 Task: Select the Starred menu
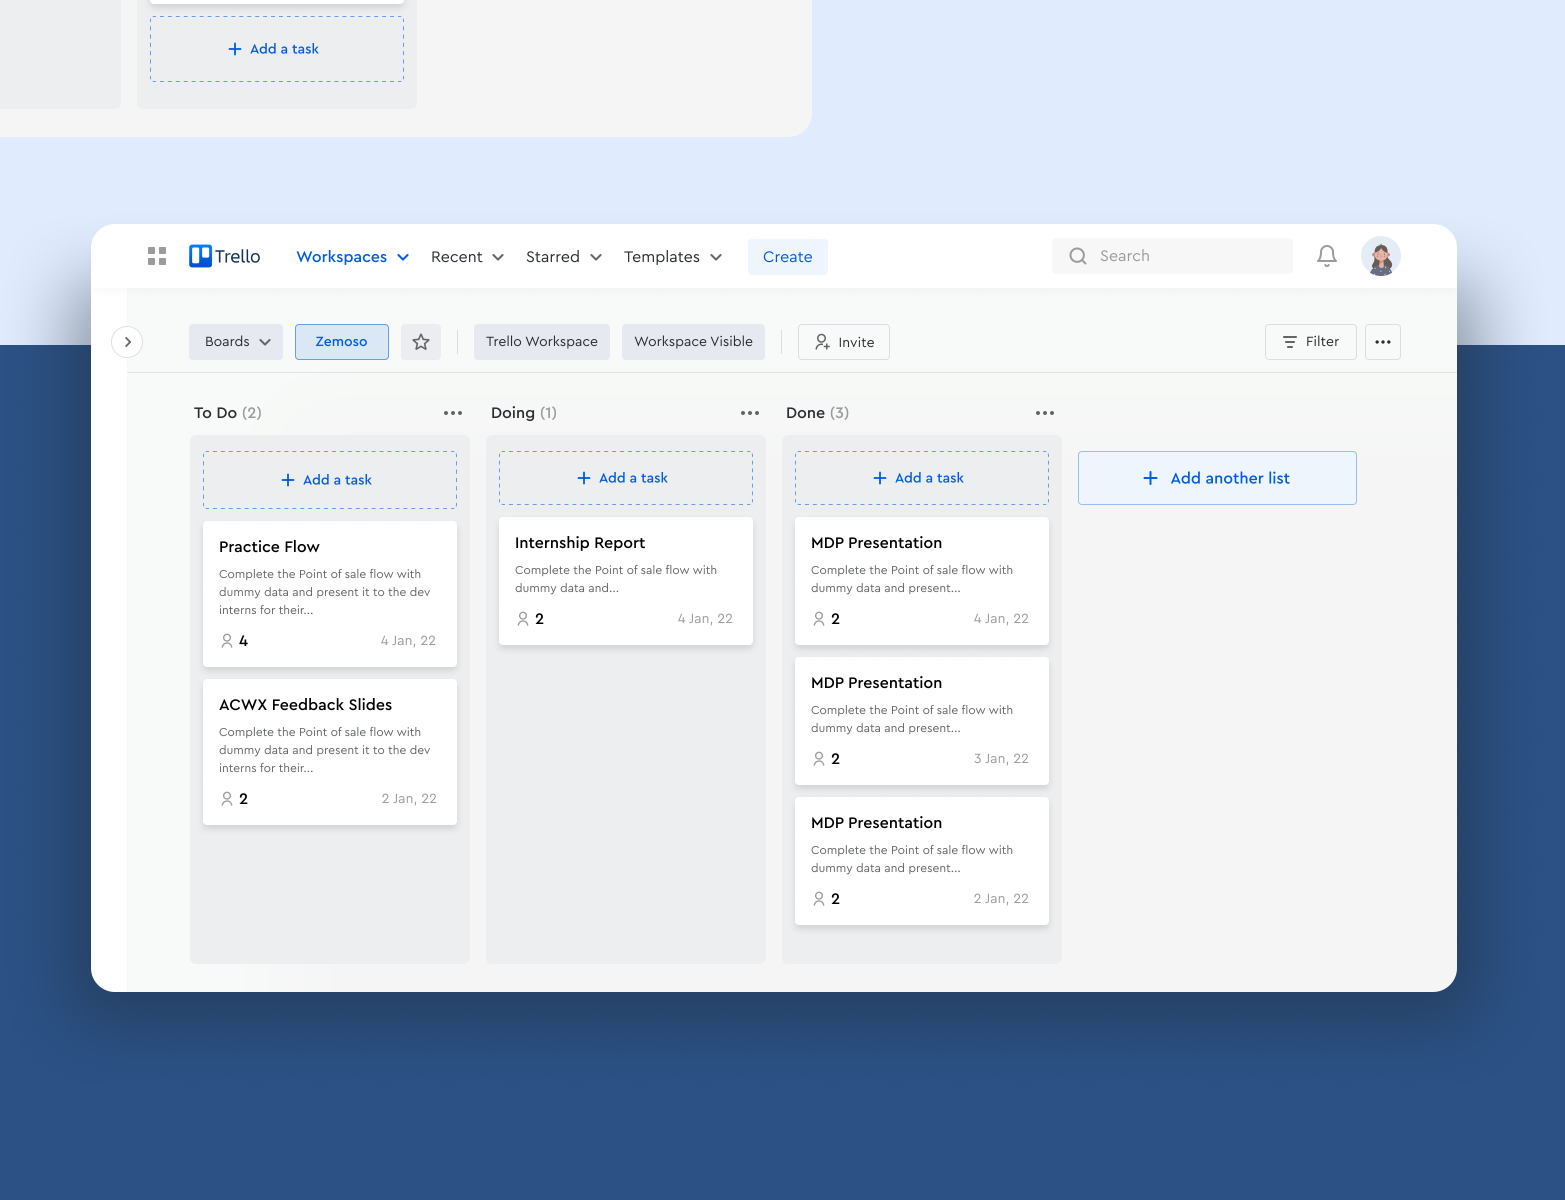point(563,256)
